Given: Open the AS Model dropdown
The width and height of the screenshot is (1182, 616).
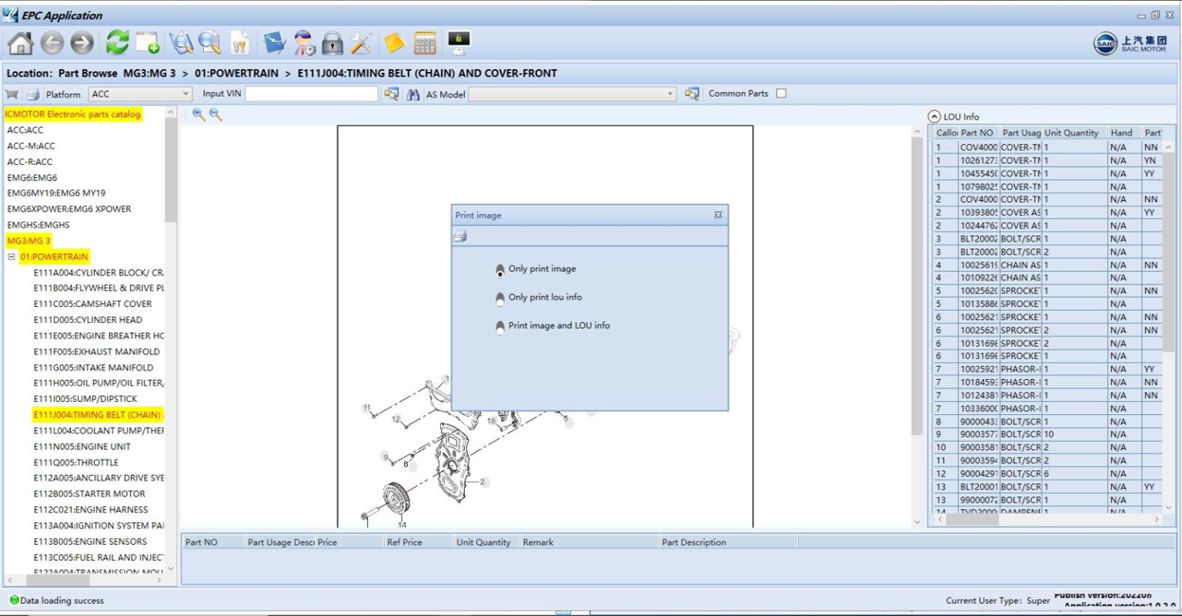Looking at the screenshot, I should (572, 94).
